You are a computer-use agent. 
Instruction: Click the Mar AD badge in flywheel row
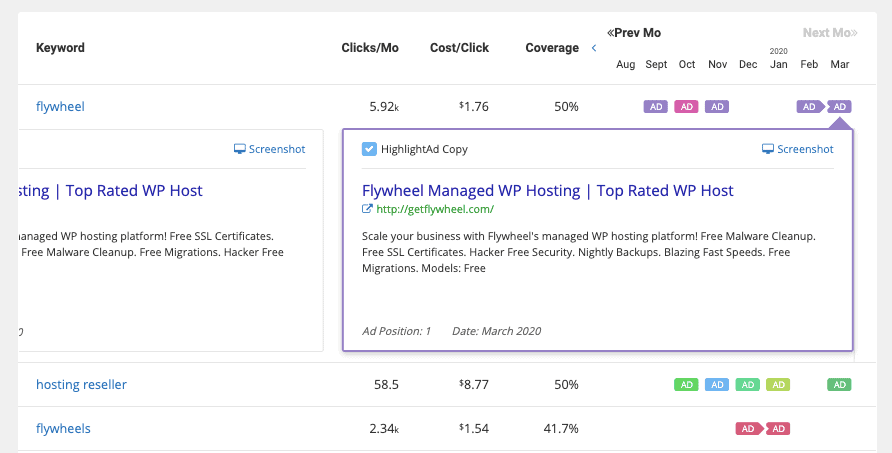[840, 106]
